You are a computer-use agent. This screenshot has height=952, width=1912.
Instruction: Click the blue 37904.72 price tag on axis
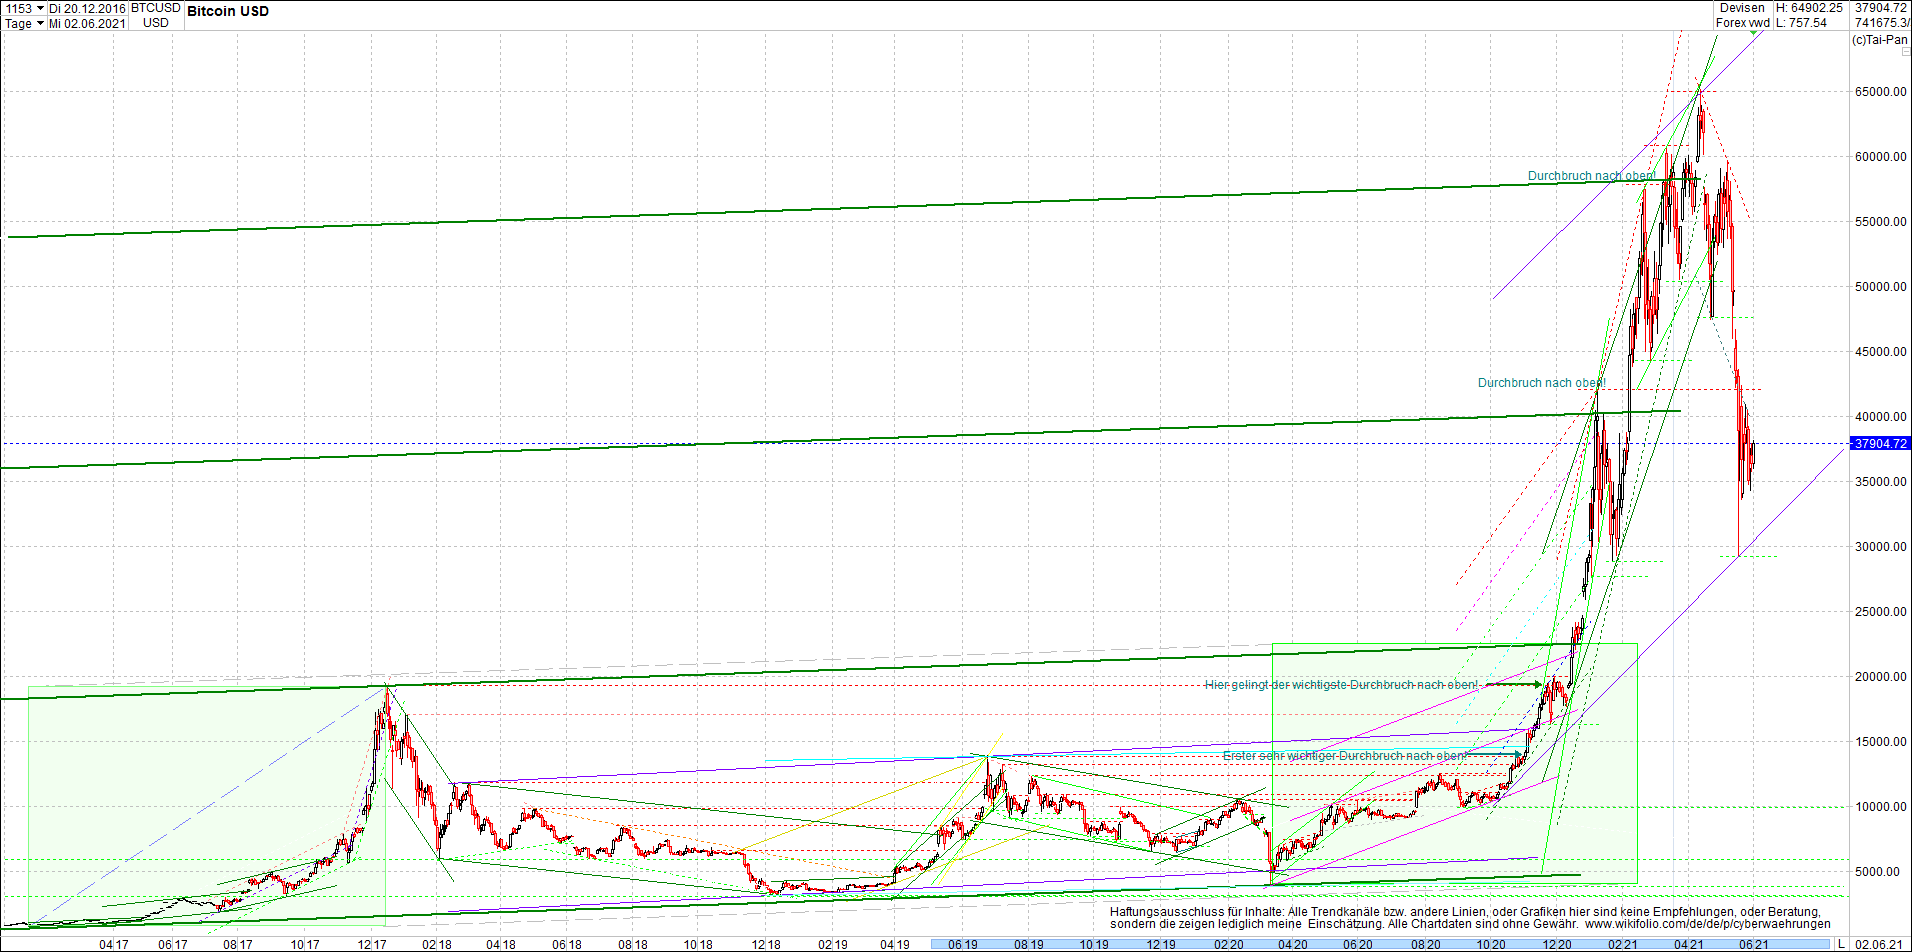(x=1880, y=443)
